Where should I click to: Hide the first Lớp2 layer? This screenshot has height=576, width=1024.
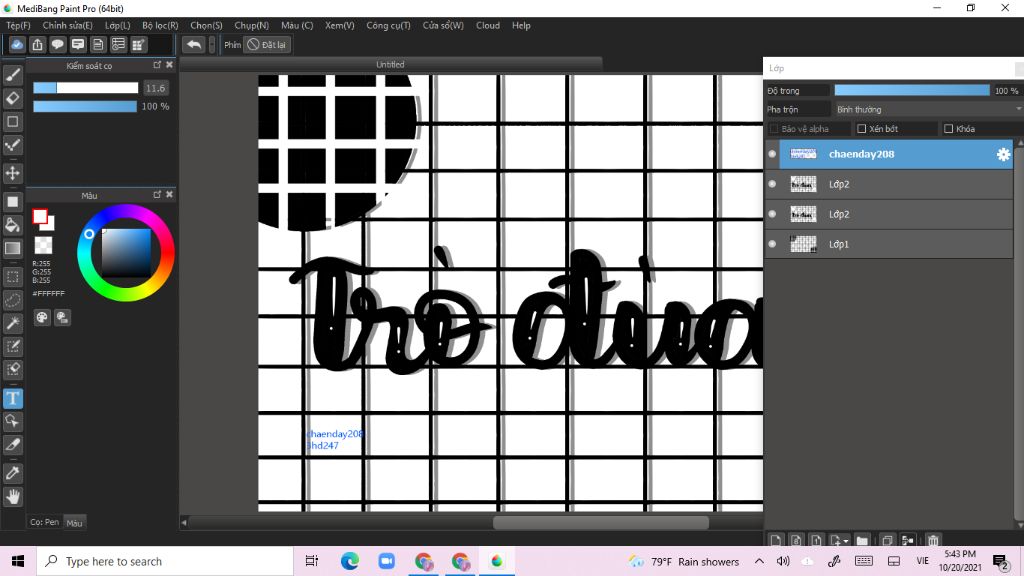(x=772, y=184)
